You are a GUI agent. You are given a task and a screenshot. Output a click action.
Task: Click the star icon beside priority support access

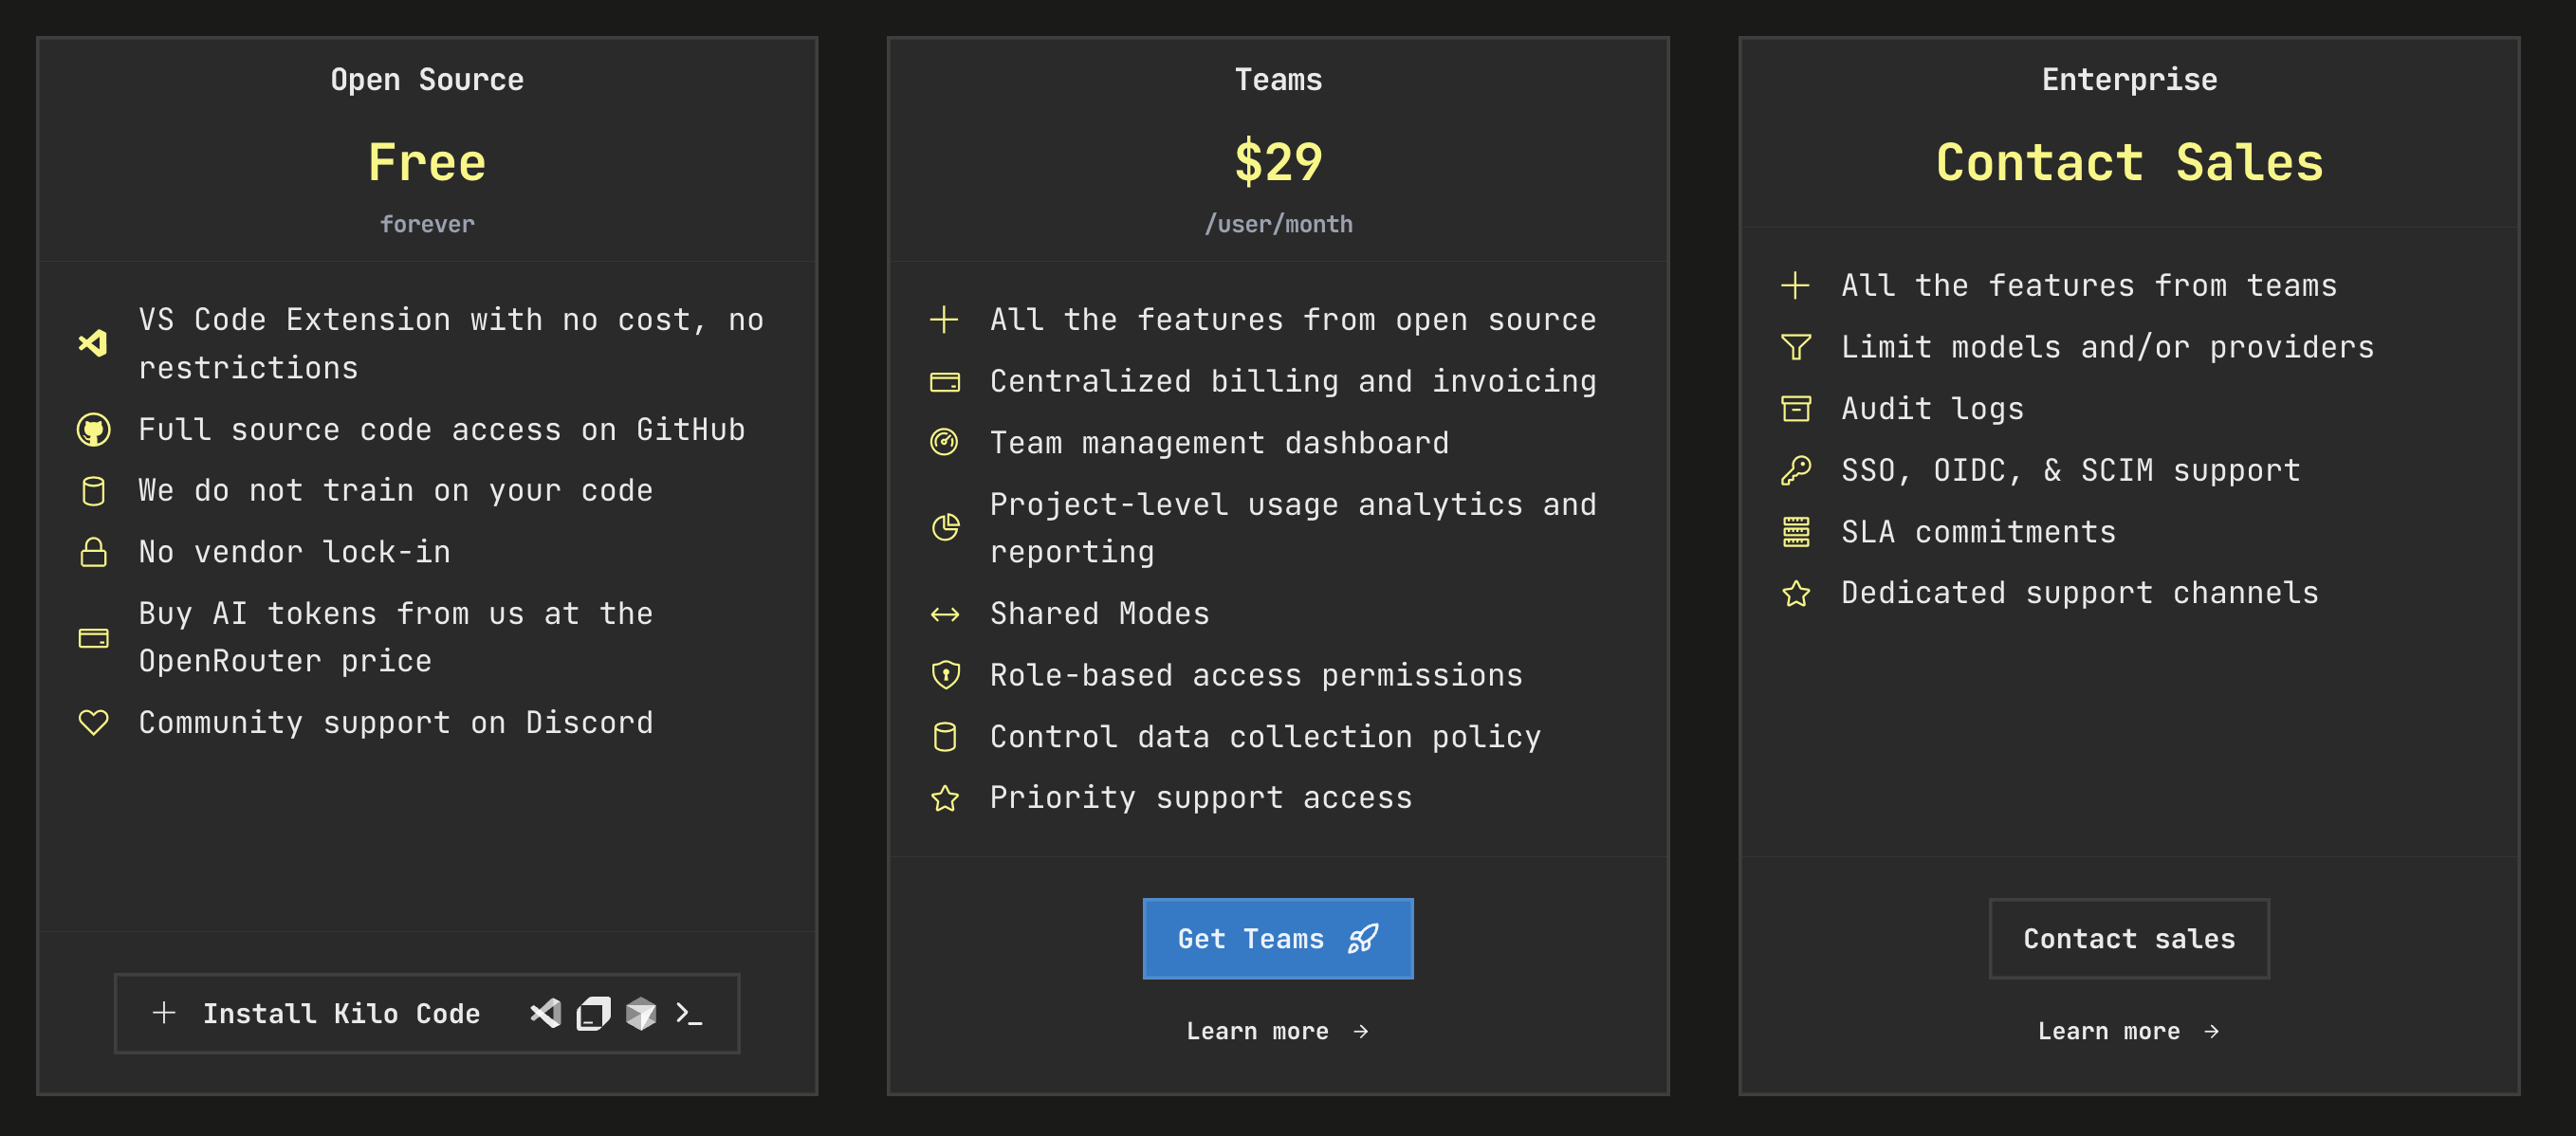click(x=945, y=797)
